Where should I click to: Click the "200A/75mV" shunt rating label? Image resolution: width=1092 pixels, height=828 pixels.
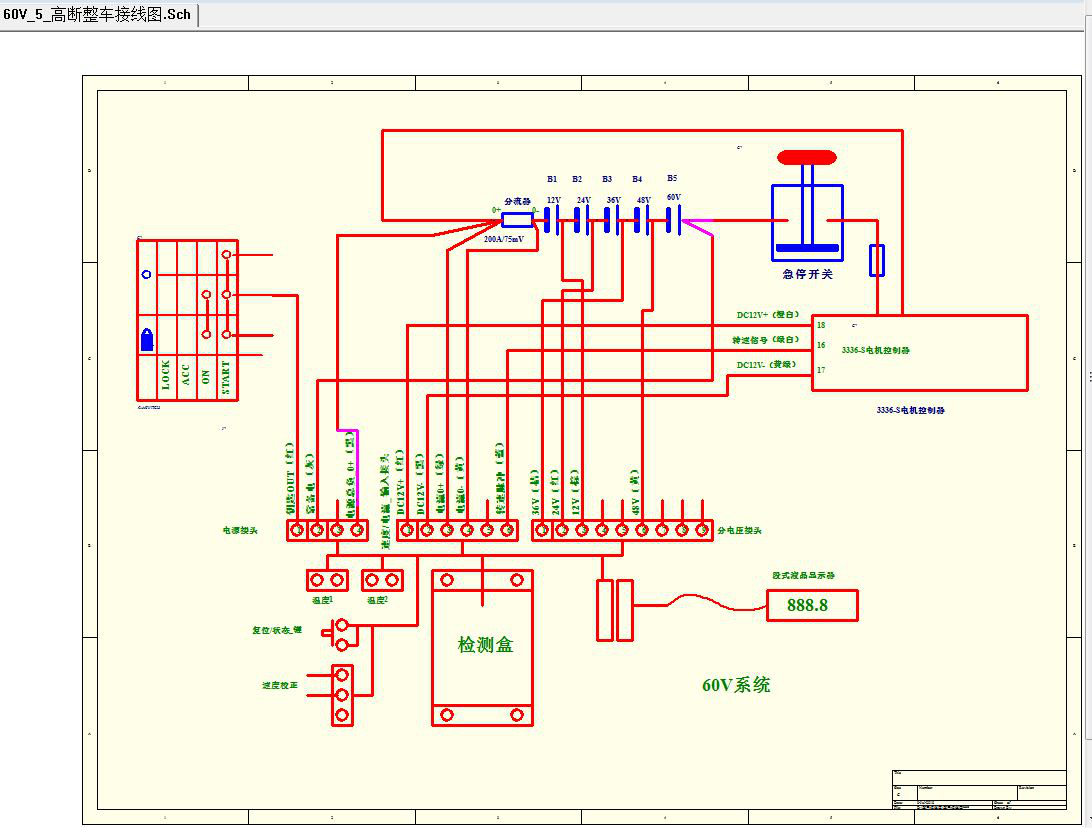[x=504, y=239]
